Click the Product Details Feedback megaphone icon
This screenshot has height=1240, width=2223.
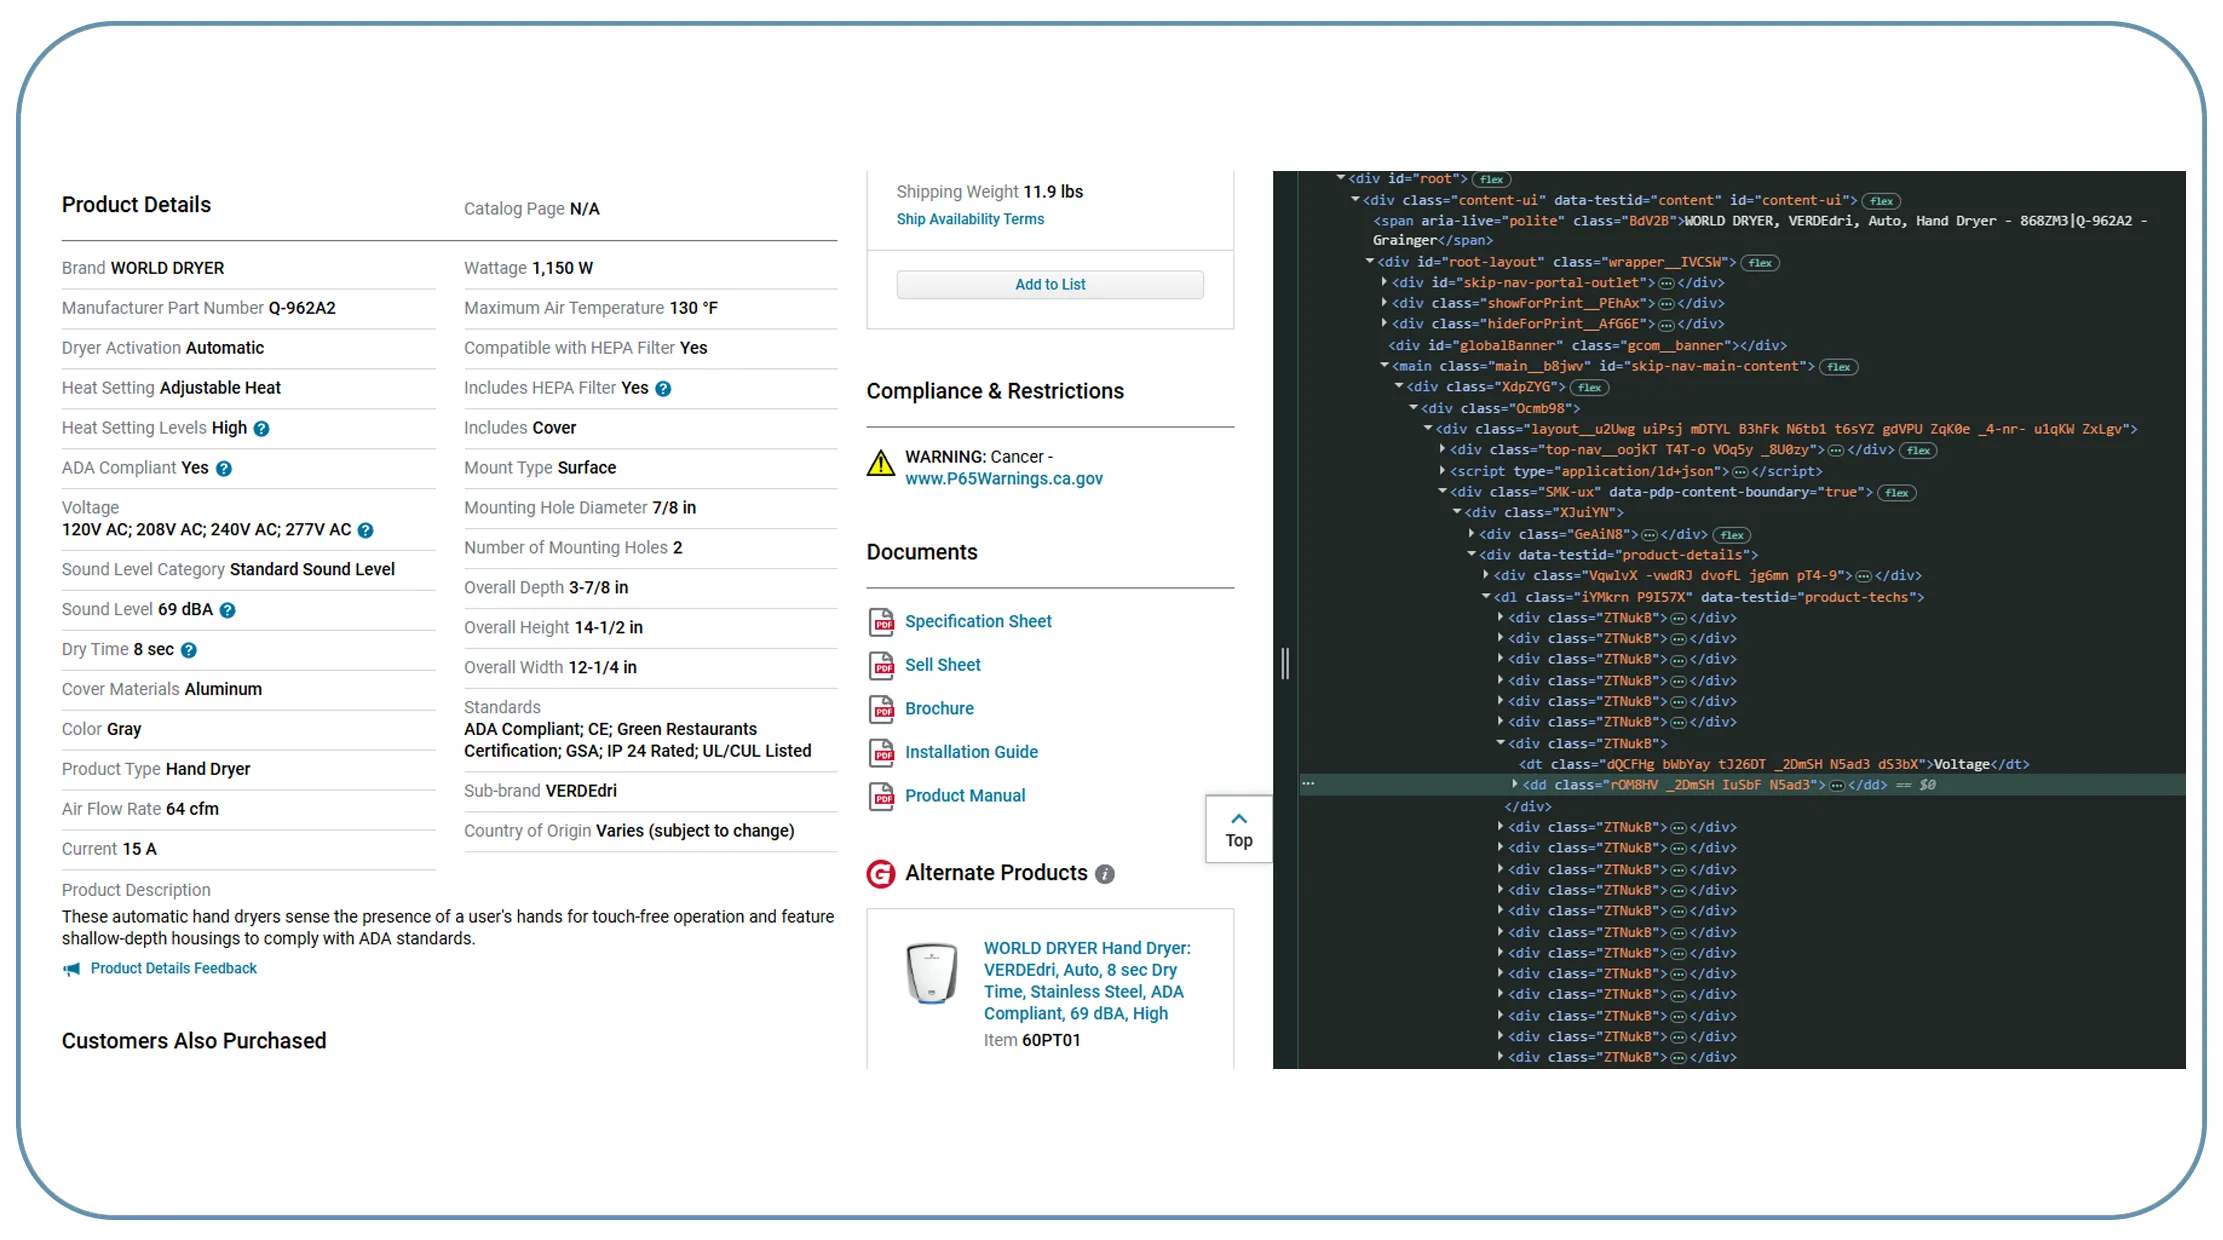(x=71, y=969)
